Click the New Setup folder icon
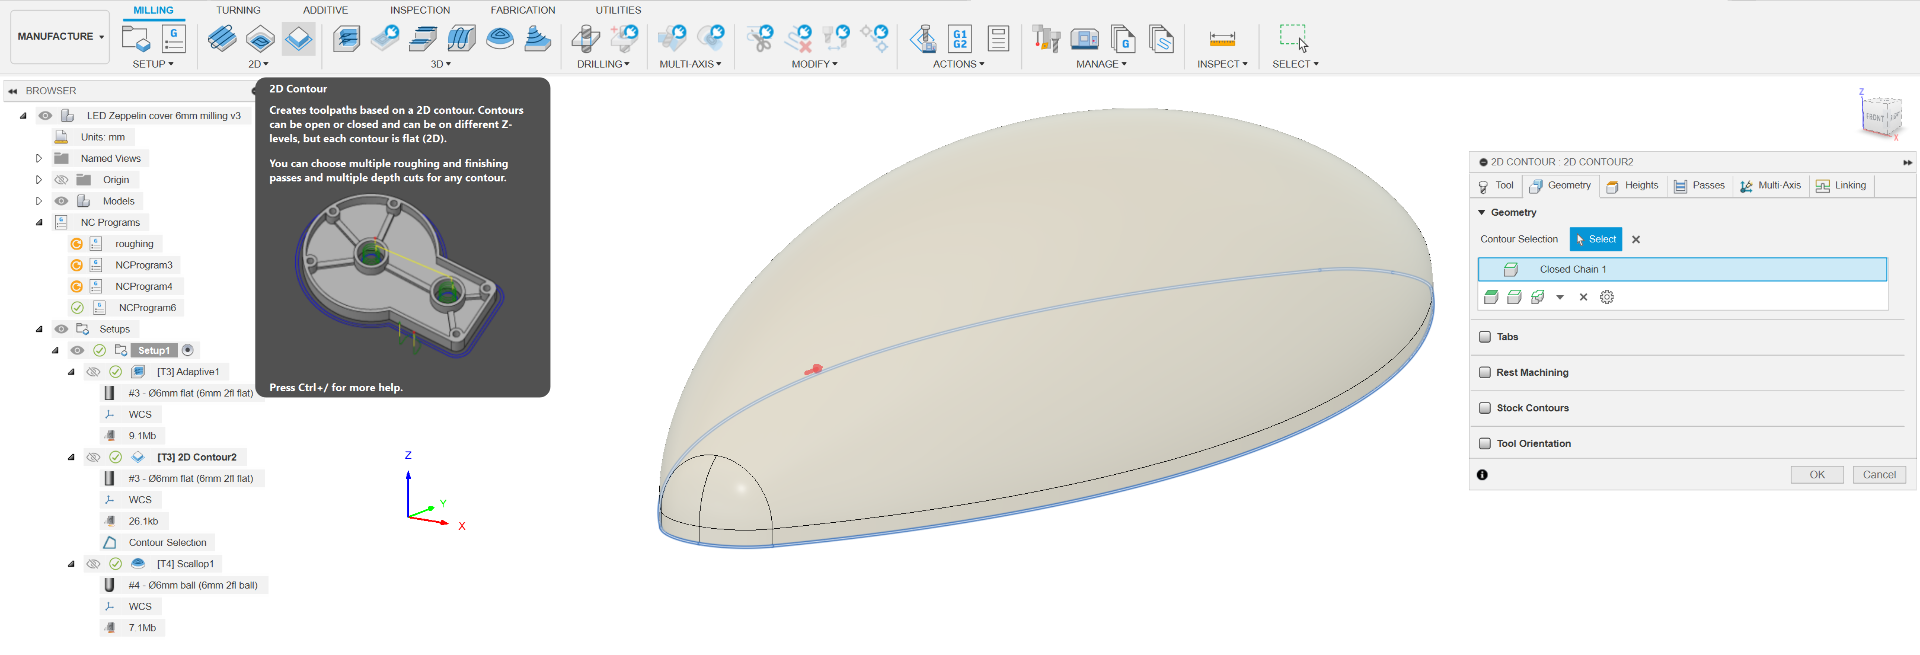 click(x=135, y=39)
